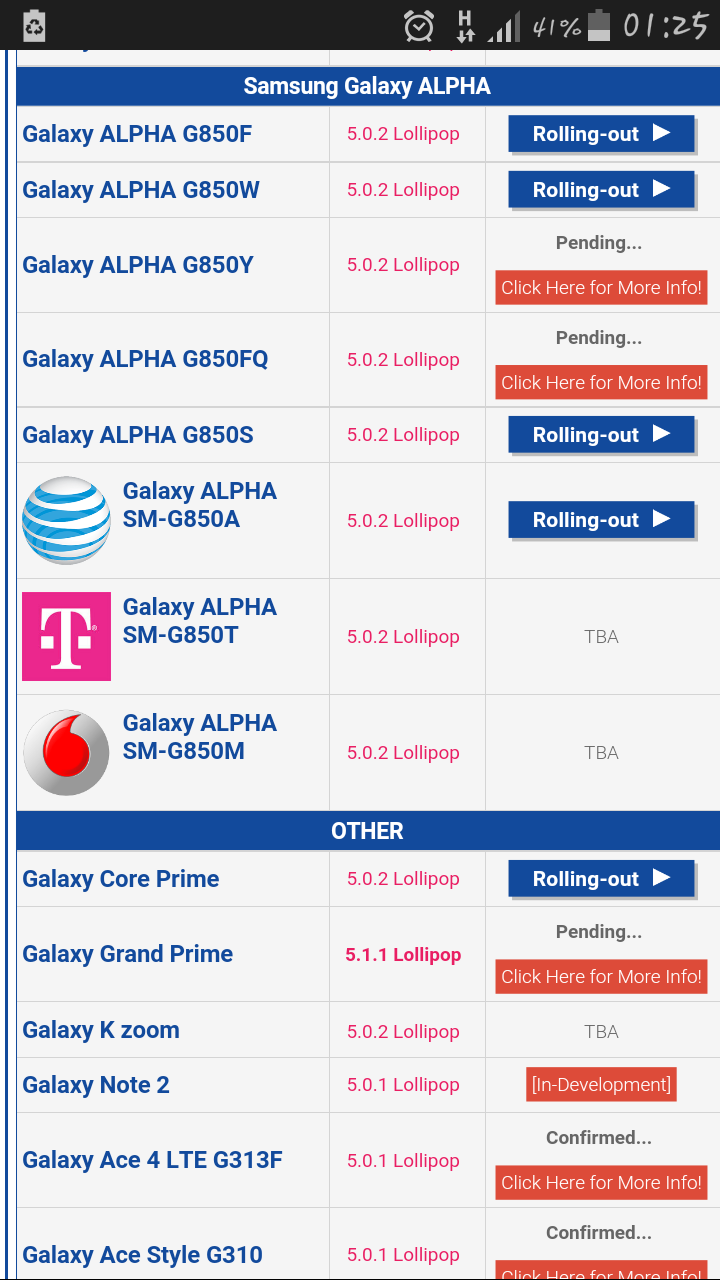The image size is (720, 1280).
Task: Open Rolling-out for Galaxy ALPHA G850W
Action: click(x=601, y=189)
